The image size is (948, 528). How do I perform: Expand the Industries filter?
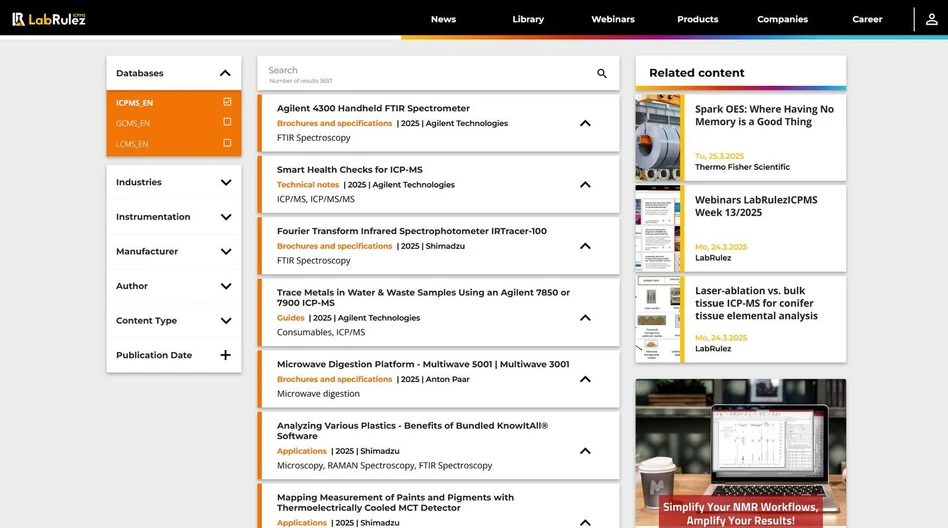pos(225,182)
